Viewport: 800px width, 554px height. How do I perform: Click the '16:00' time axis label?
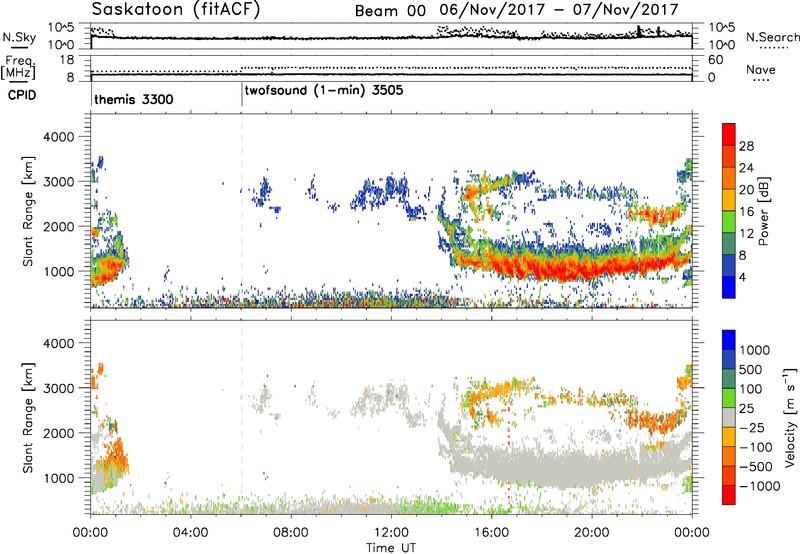491,533
